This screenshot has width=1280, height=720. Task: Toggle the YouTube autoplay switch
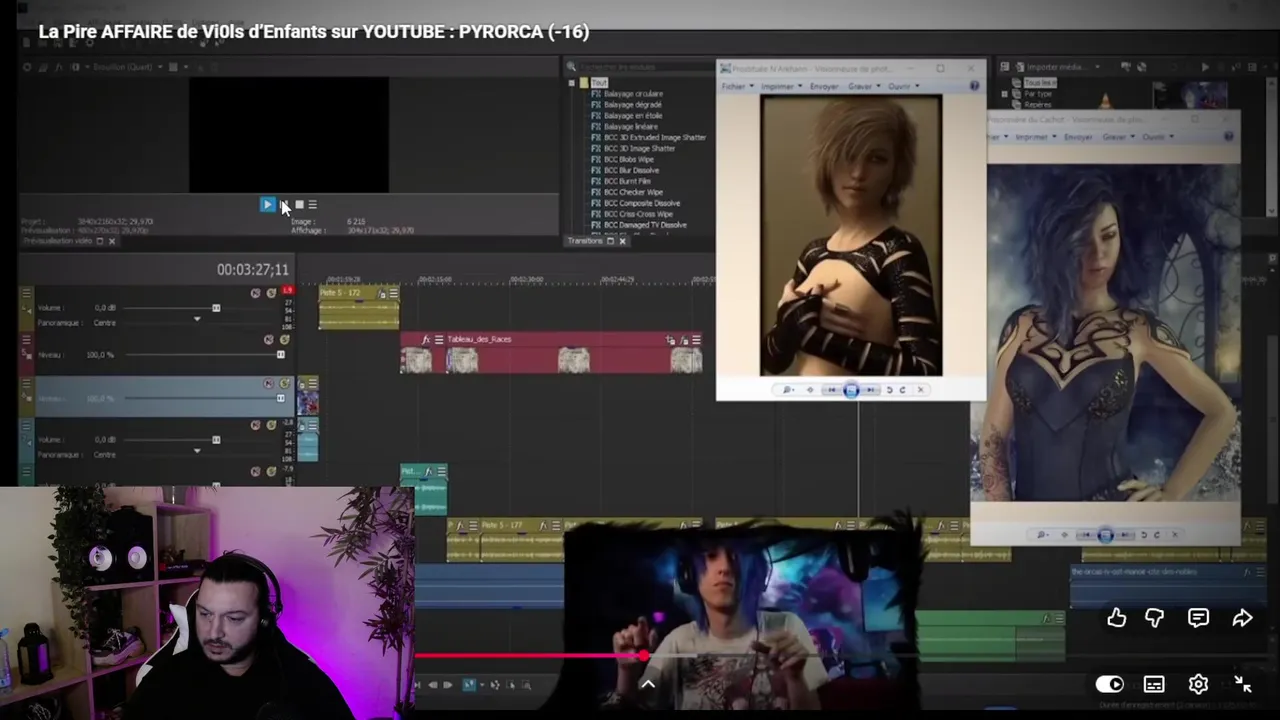tap(1110, 684)
